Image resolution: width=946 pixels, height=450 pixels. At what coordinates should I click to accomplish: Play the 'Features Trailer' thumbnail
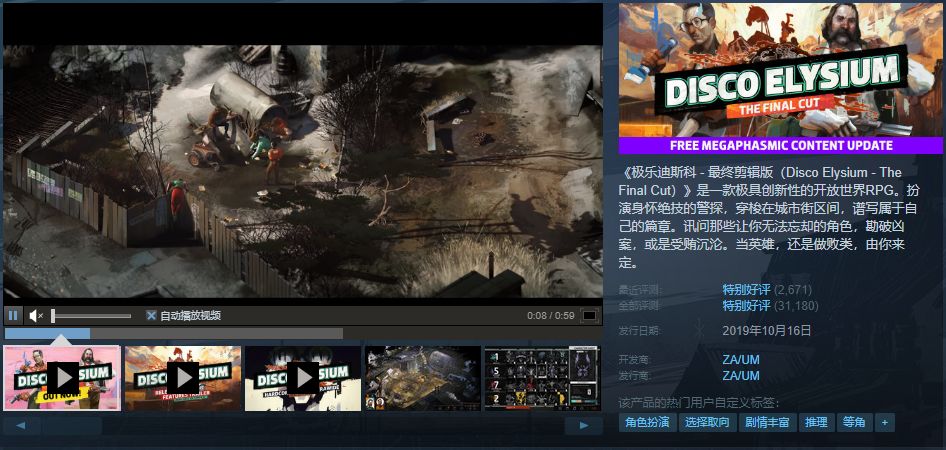183,378
